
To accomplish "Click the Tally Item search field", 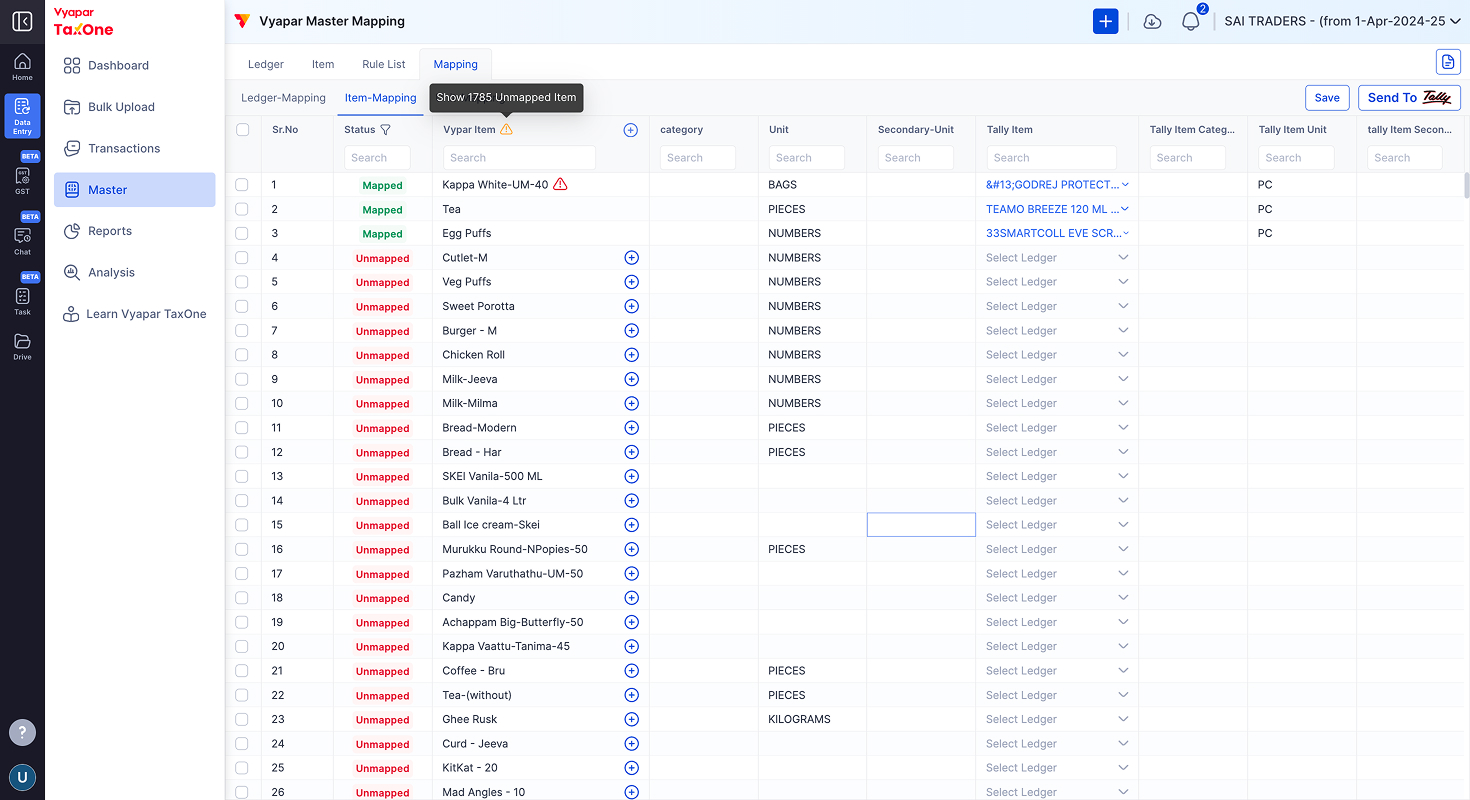I will (1051, 158).
